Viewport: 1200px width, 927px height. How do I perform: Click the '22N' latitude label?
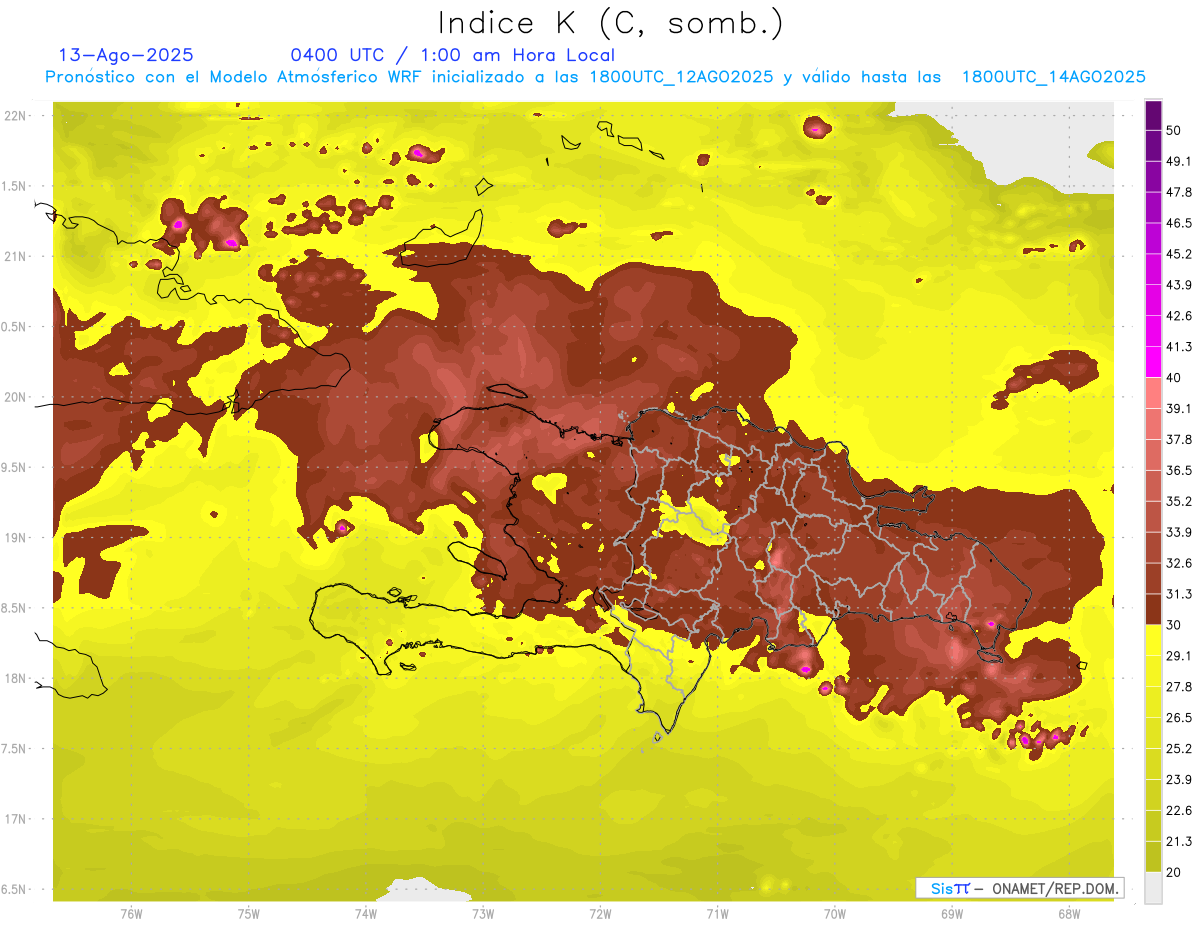pyautogui.click(x=15, y=116)
